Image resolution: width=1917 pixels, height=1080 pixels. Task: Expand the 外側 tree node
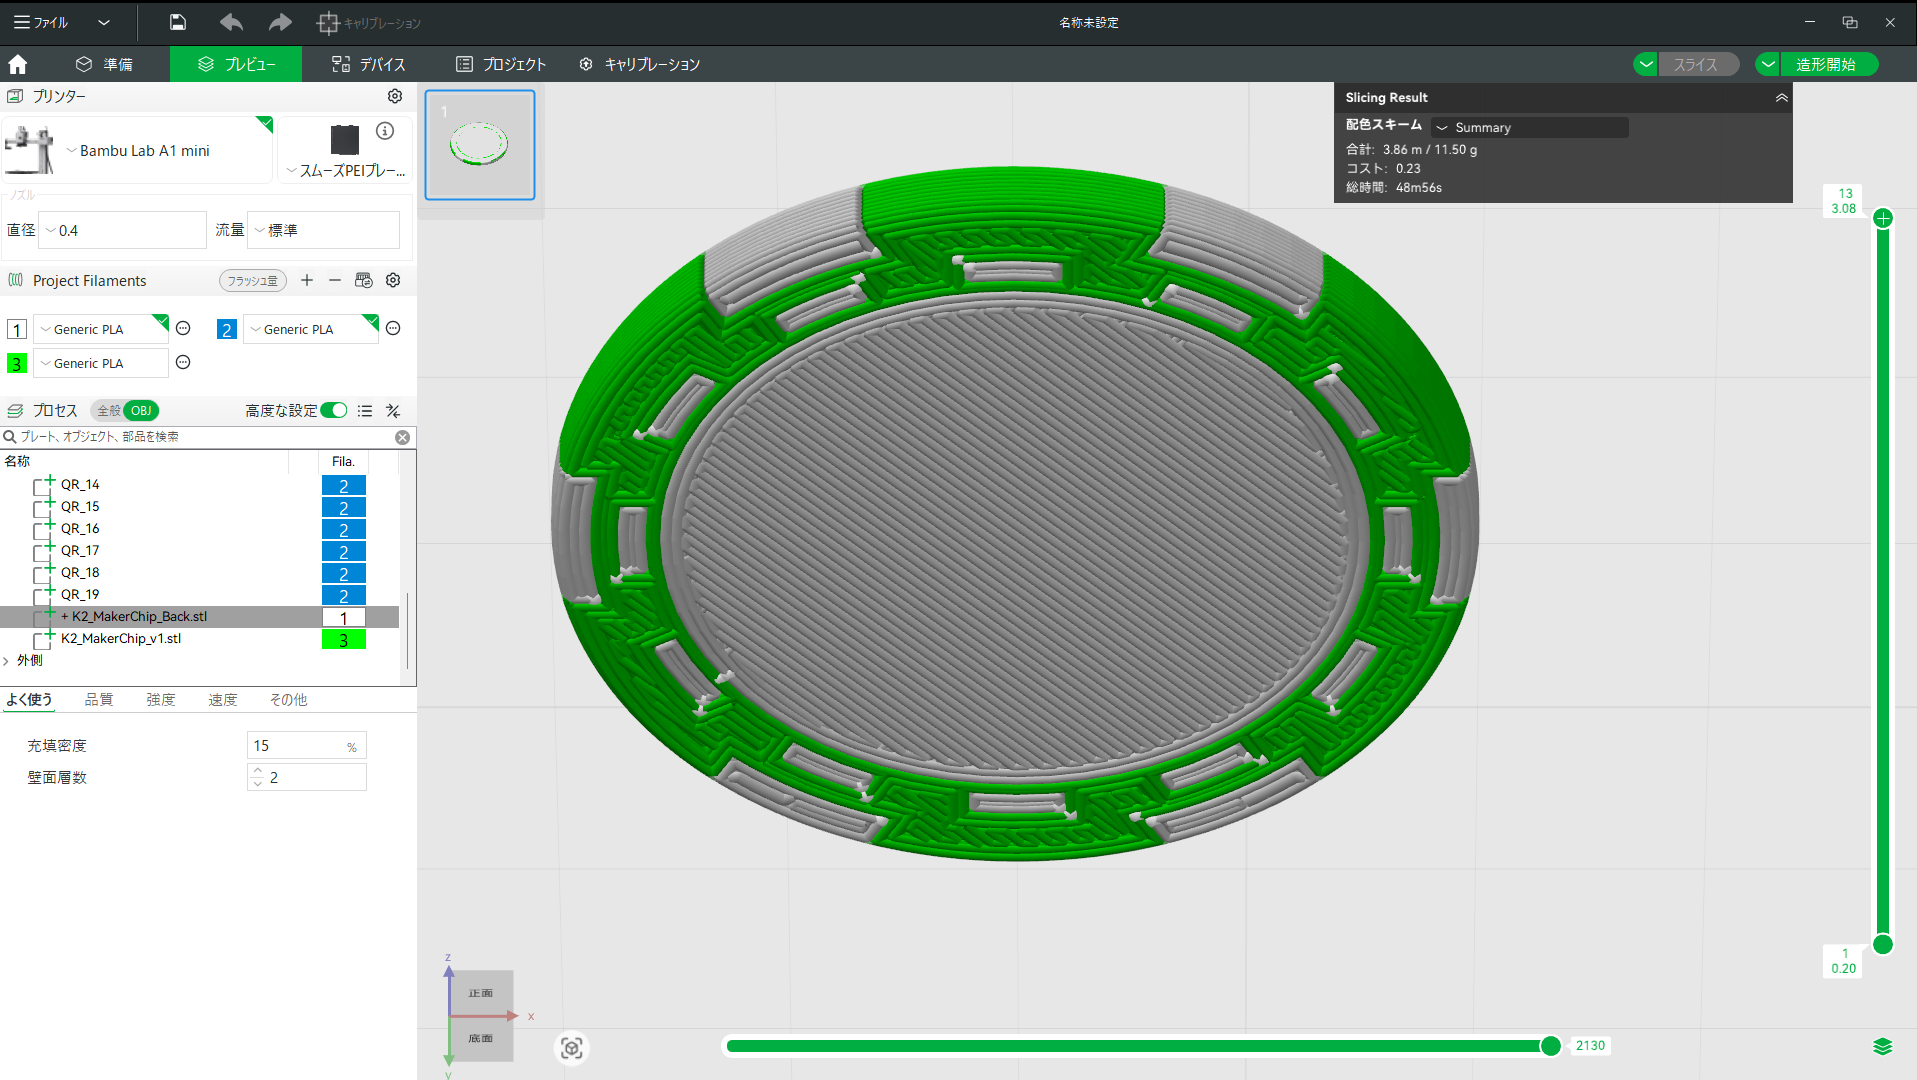point(7,660)
